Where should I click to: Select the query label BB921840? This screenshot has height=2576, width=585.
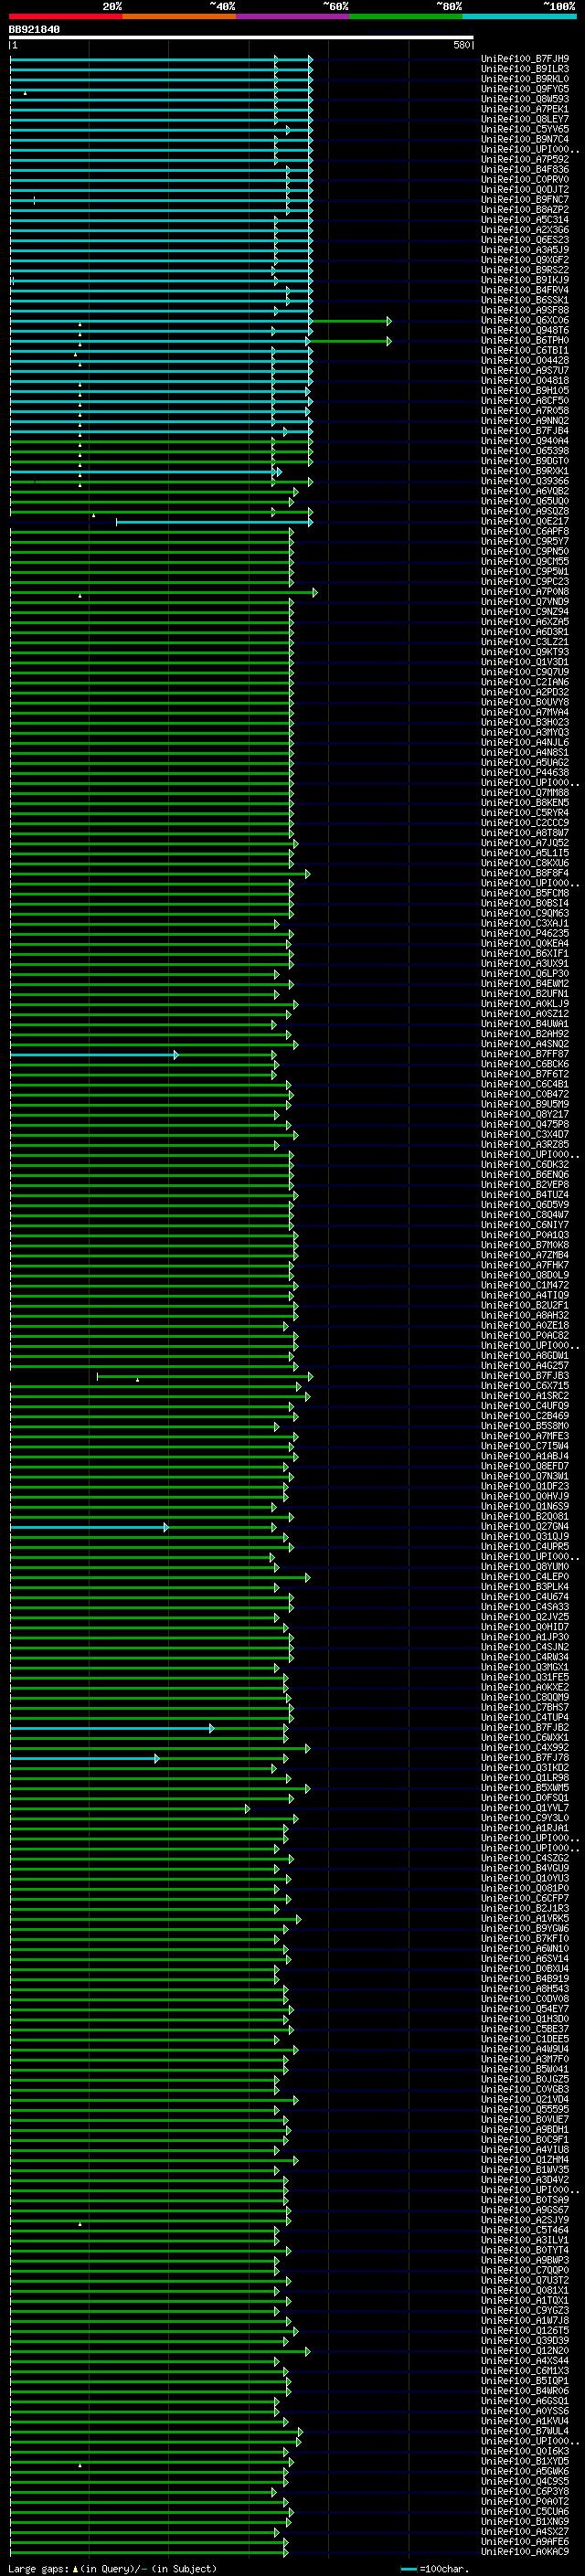[34, 30]
